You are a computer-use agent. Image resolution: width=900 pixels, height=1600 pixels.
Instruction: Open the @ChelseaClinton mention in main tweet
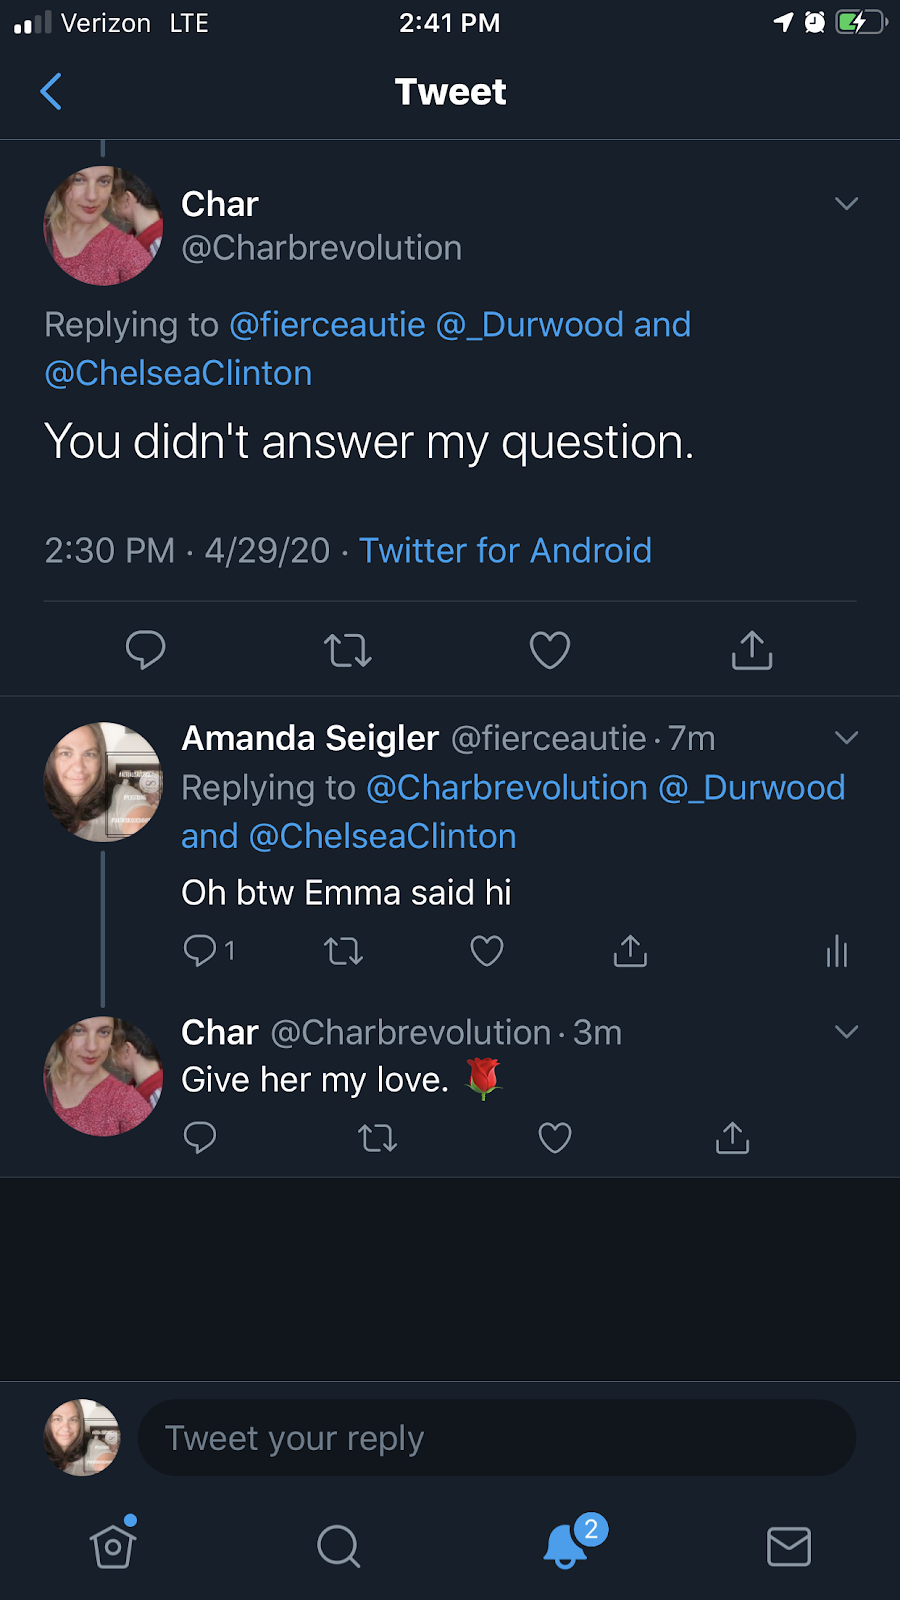[x=179, y=373]
